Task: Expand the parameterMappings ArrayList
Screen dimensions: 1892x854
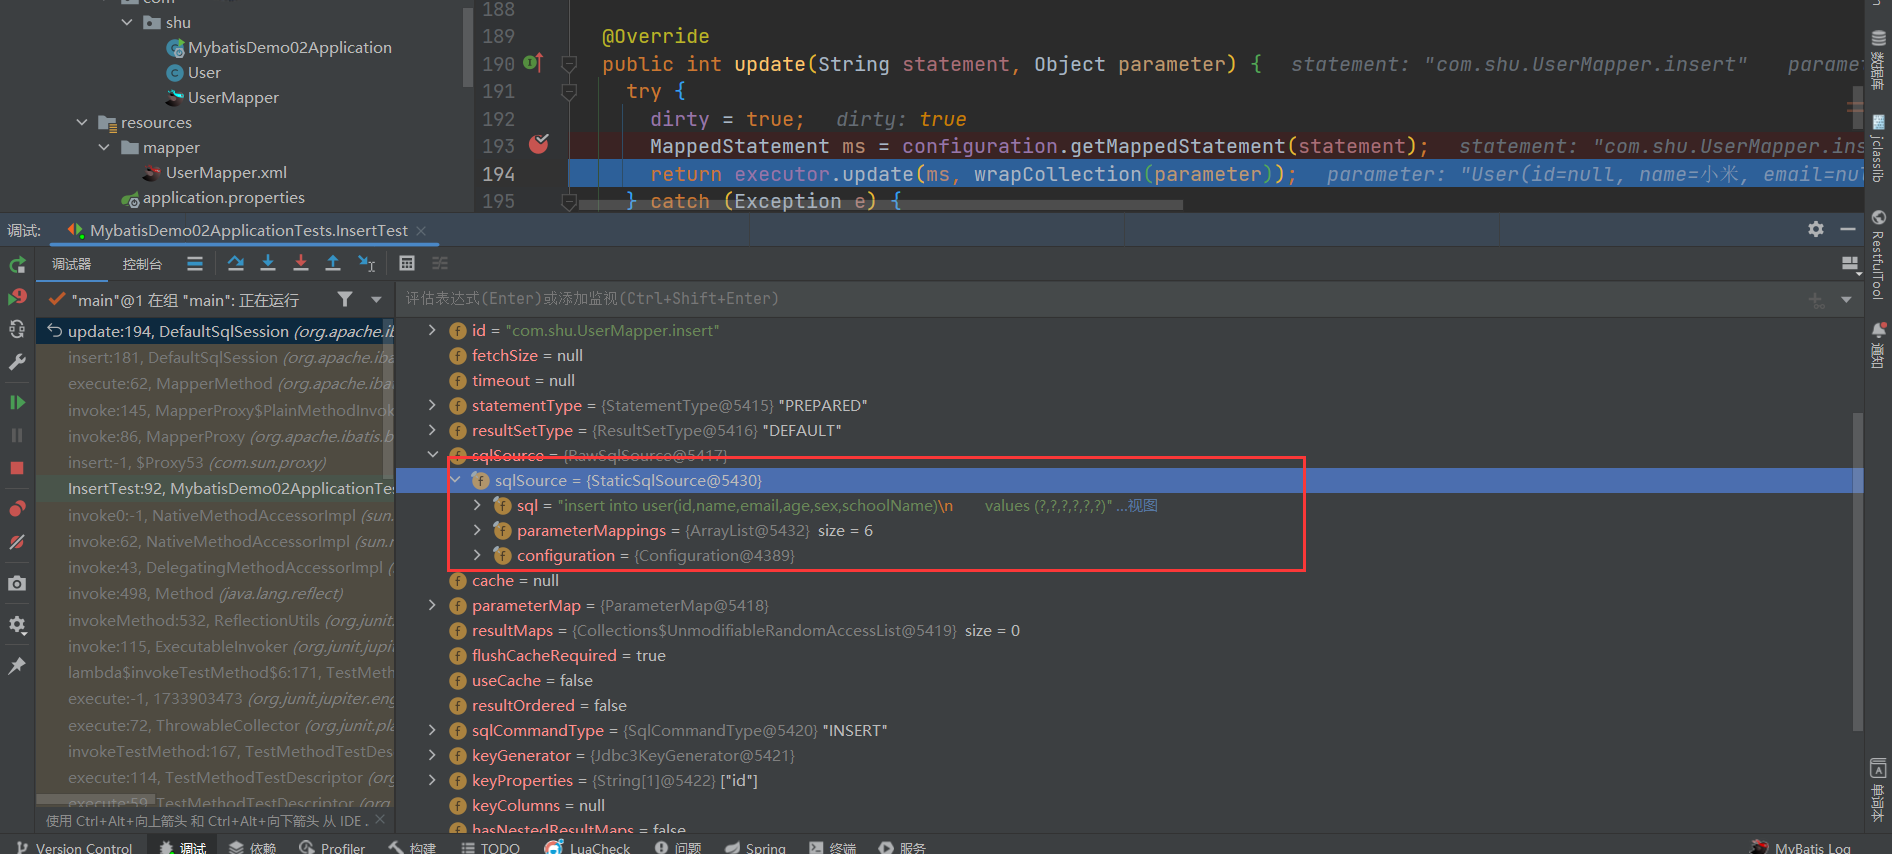Action: pos(477,530)
